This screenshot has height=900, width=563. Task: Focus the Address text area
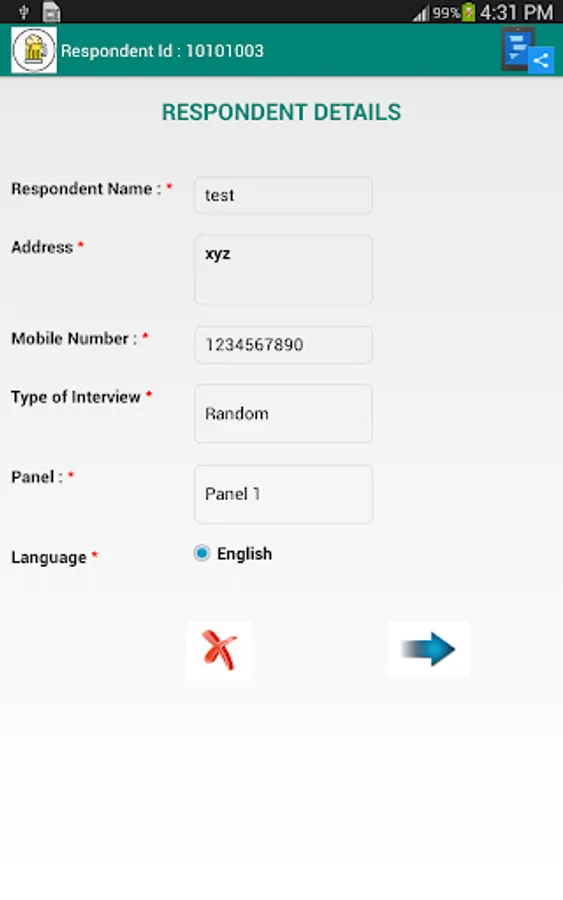(284, 269)
